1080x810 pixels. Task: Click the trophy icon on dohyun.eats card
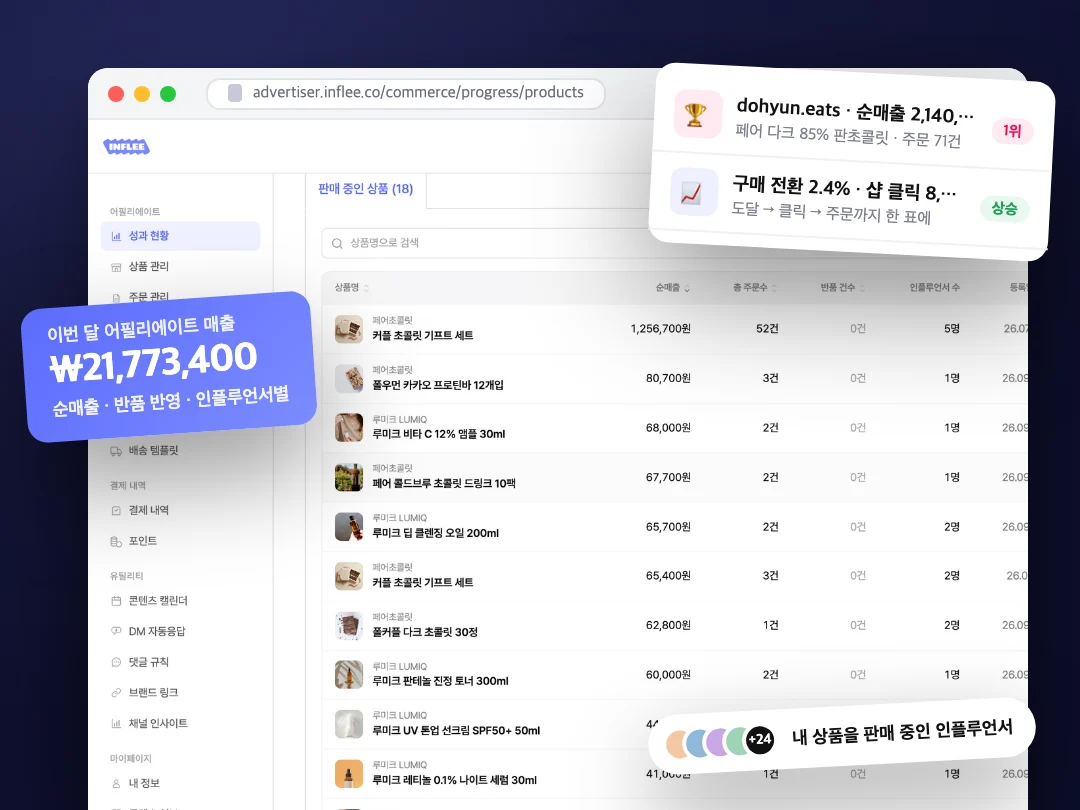(x=696, y=114)
